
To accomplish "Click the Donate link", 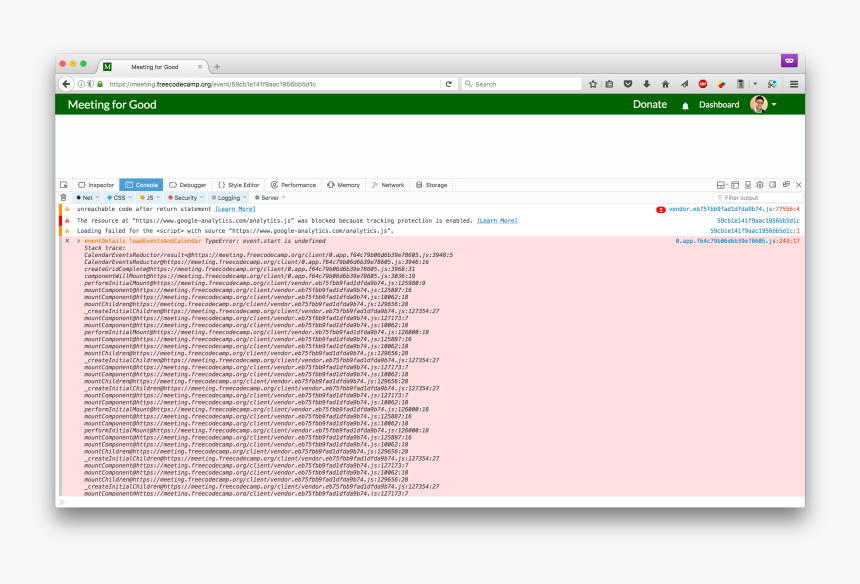I will (650, 104).
